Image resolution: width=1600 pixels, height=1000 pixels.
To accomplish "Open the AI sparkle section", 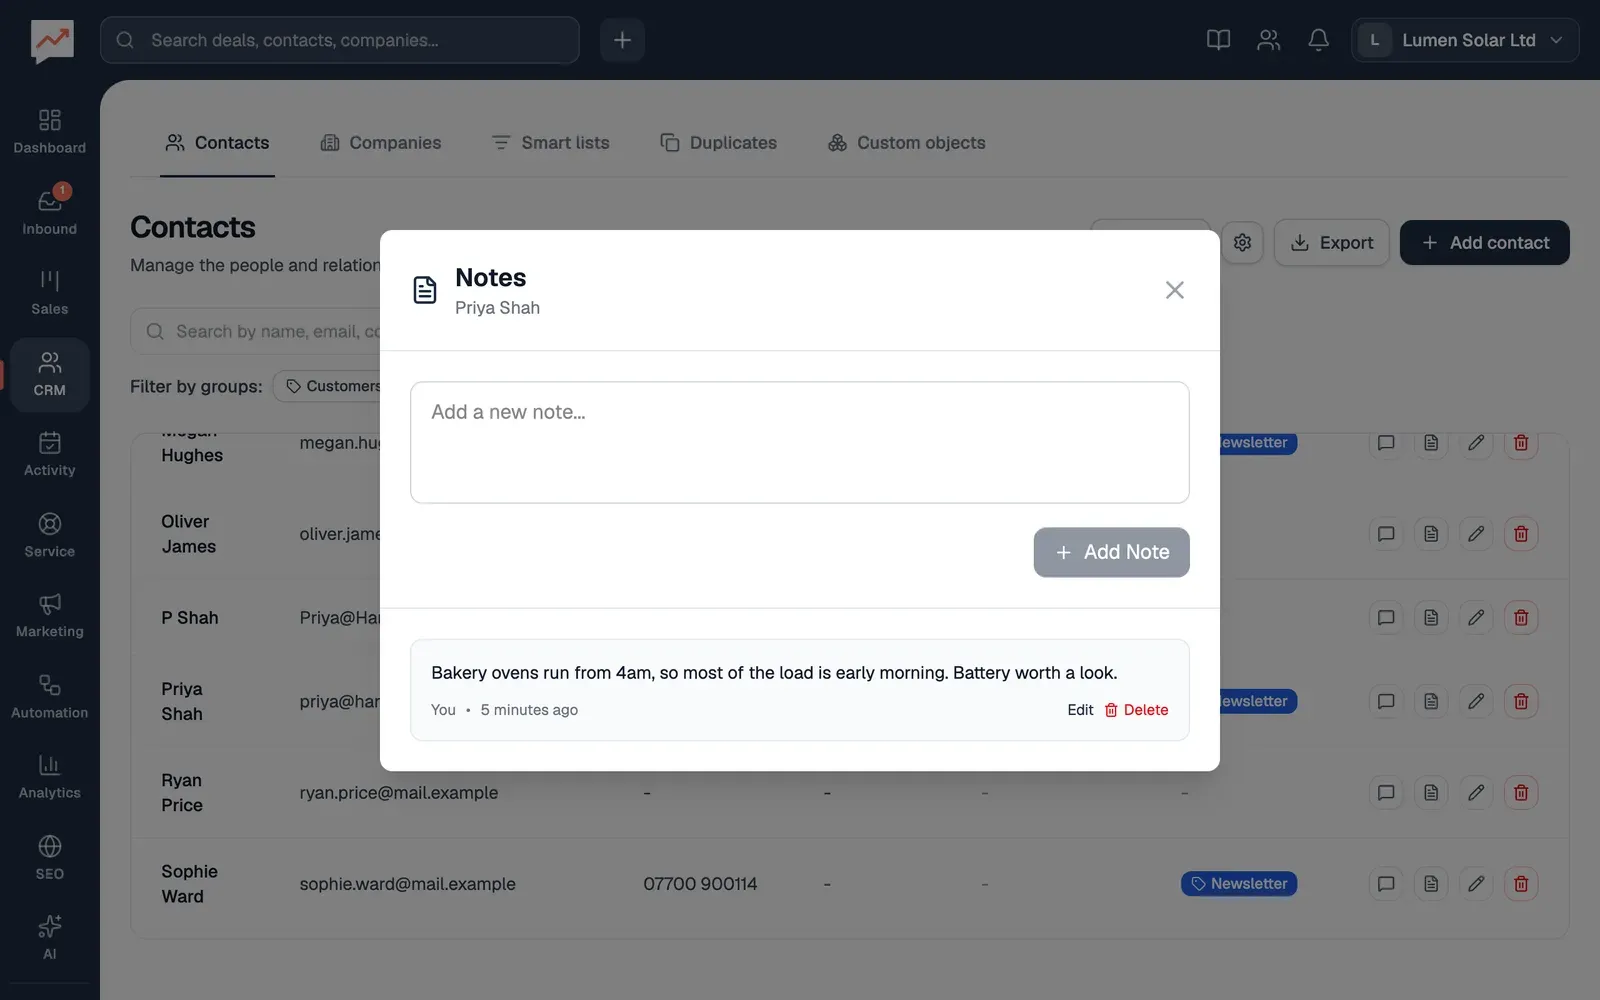I will (49, 938).
